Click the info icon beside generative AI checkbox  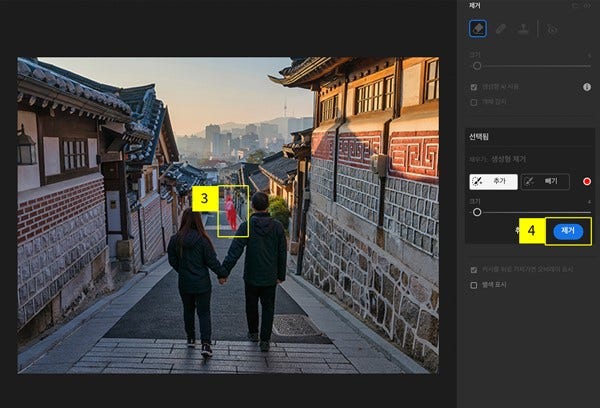point(587,87)
